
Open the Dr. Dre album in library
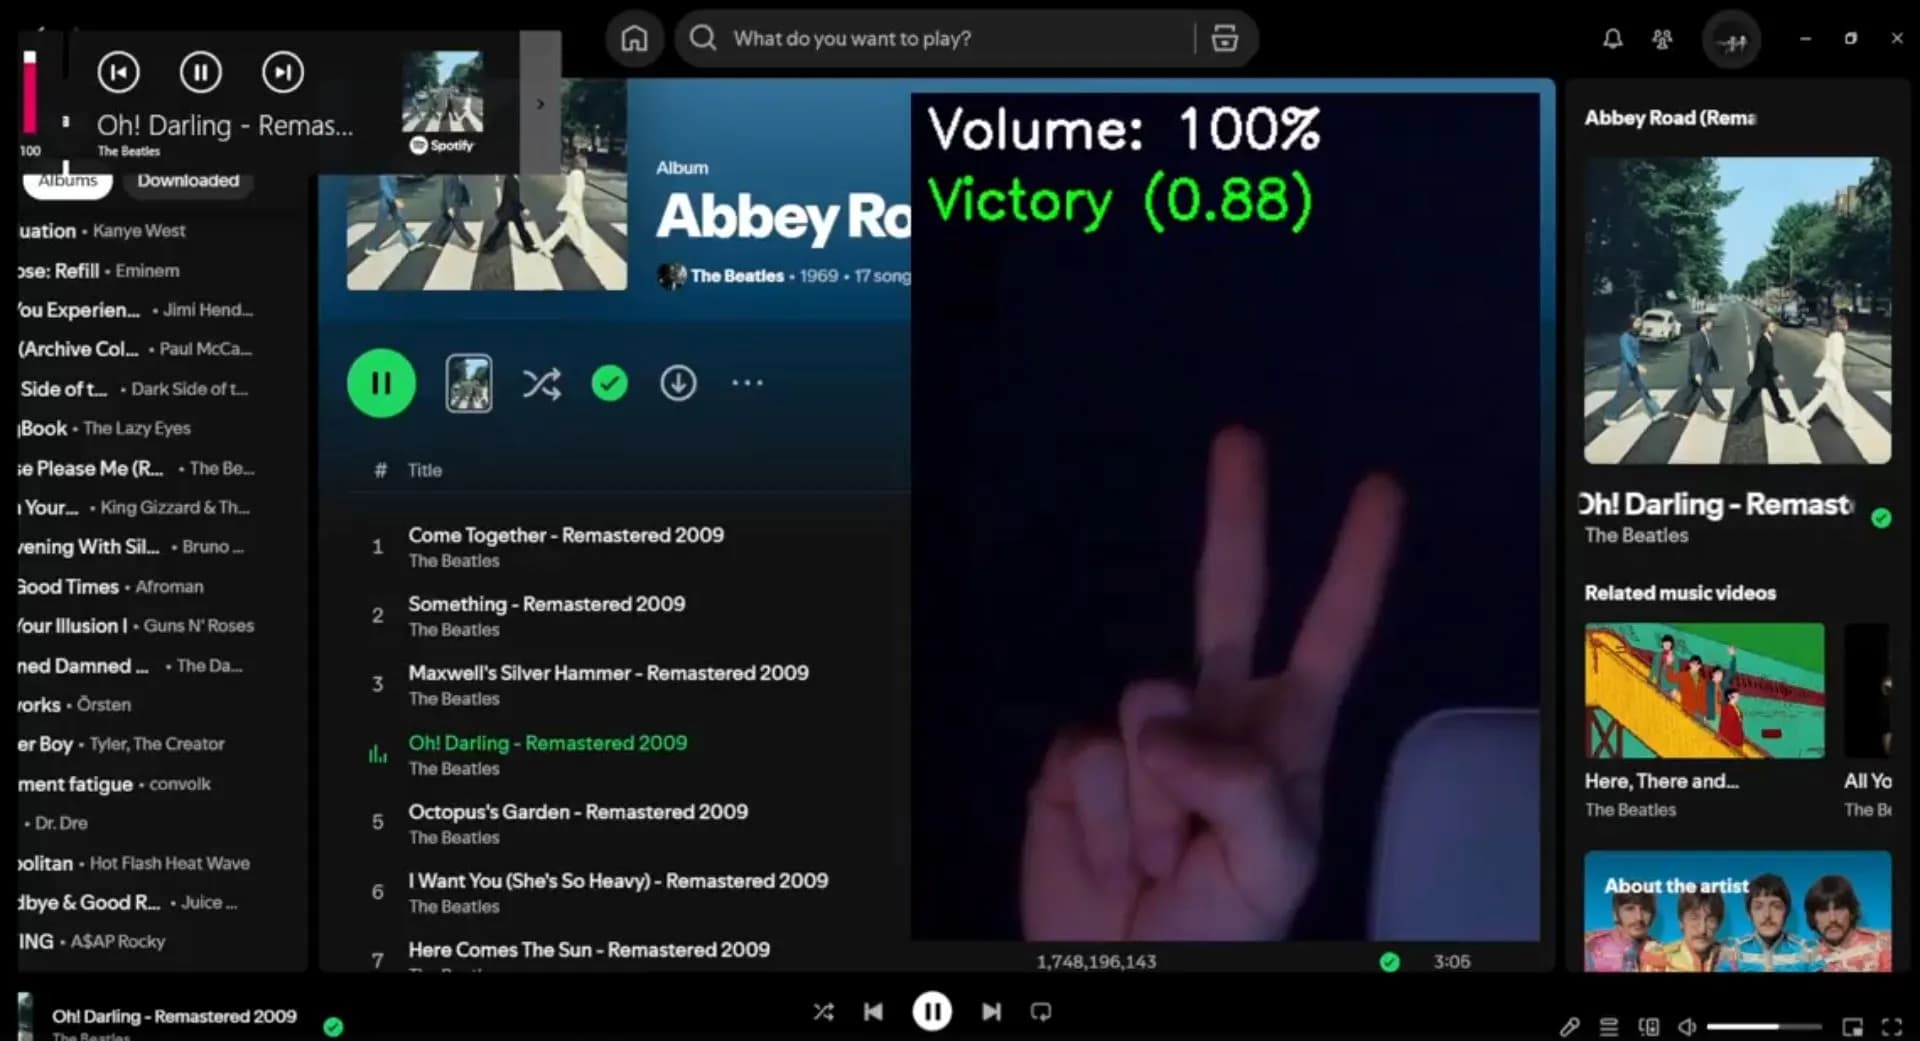coord(135,823)
